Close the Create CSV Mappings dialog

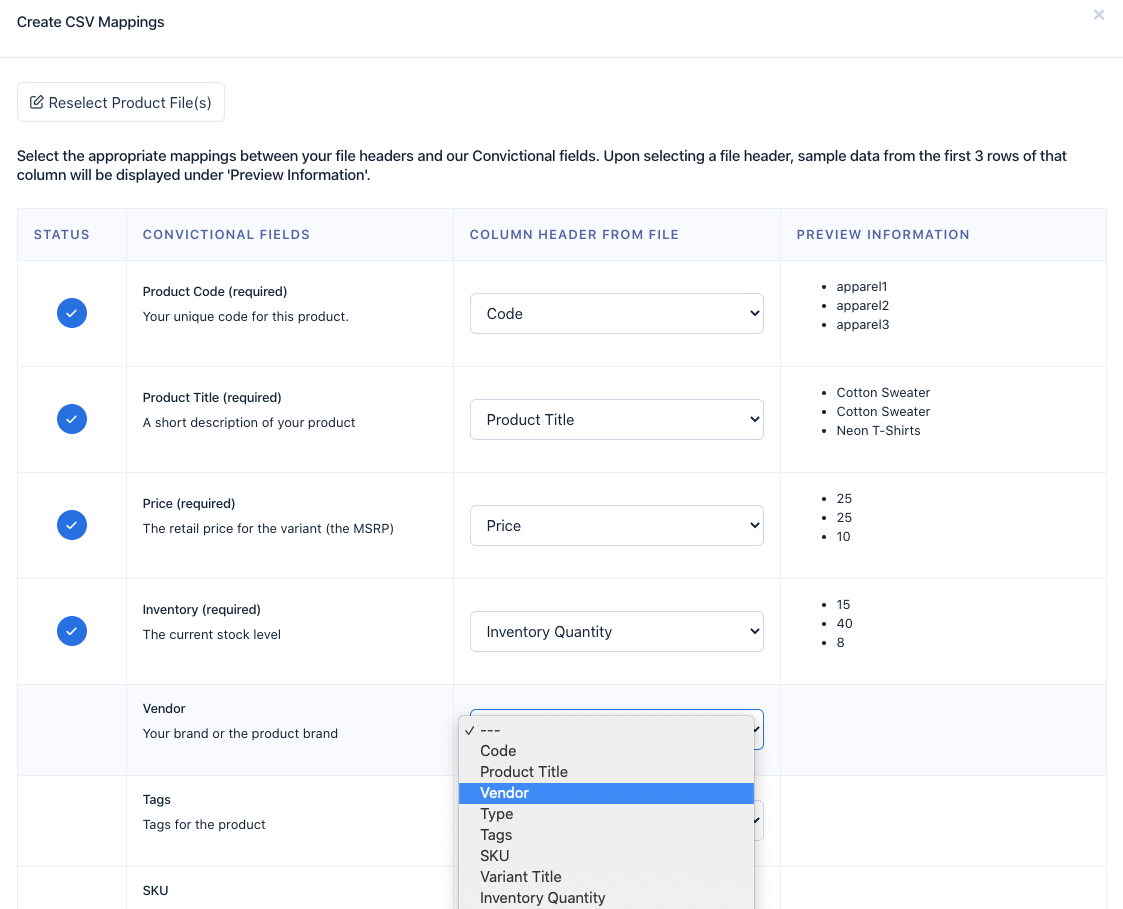[1099, 15]
